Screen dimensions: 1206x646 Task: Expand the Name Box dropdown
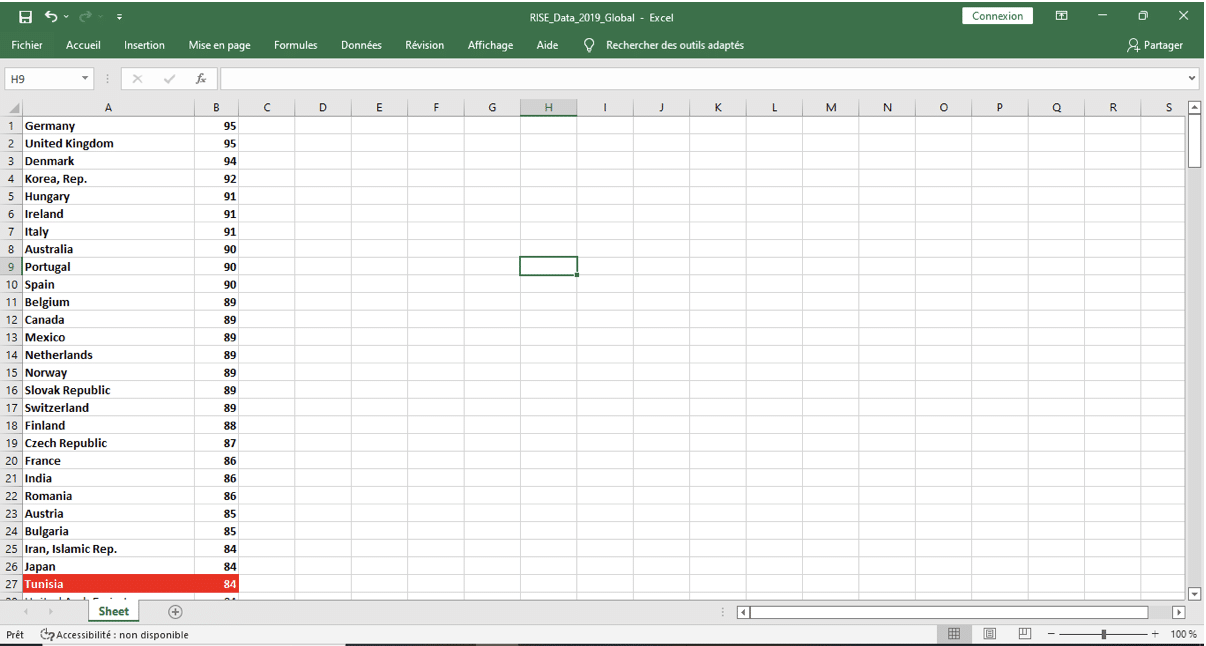(x=85, y=79)
